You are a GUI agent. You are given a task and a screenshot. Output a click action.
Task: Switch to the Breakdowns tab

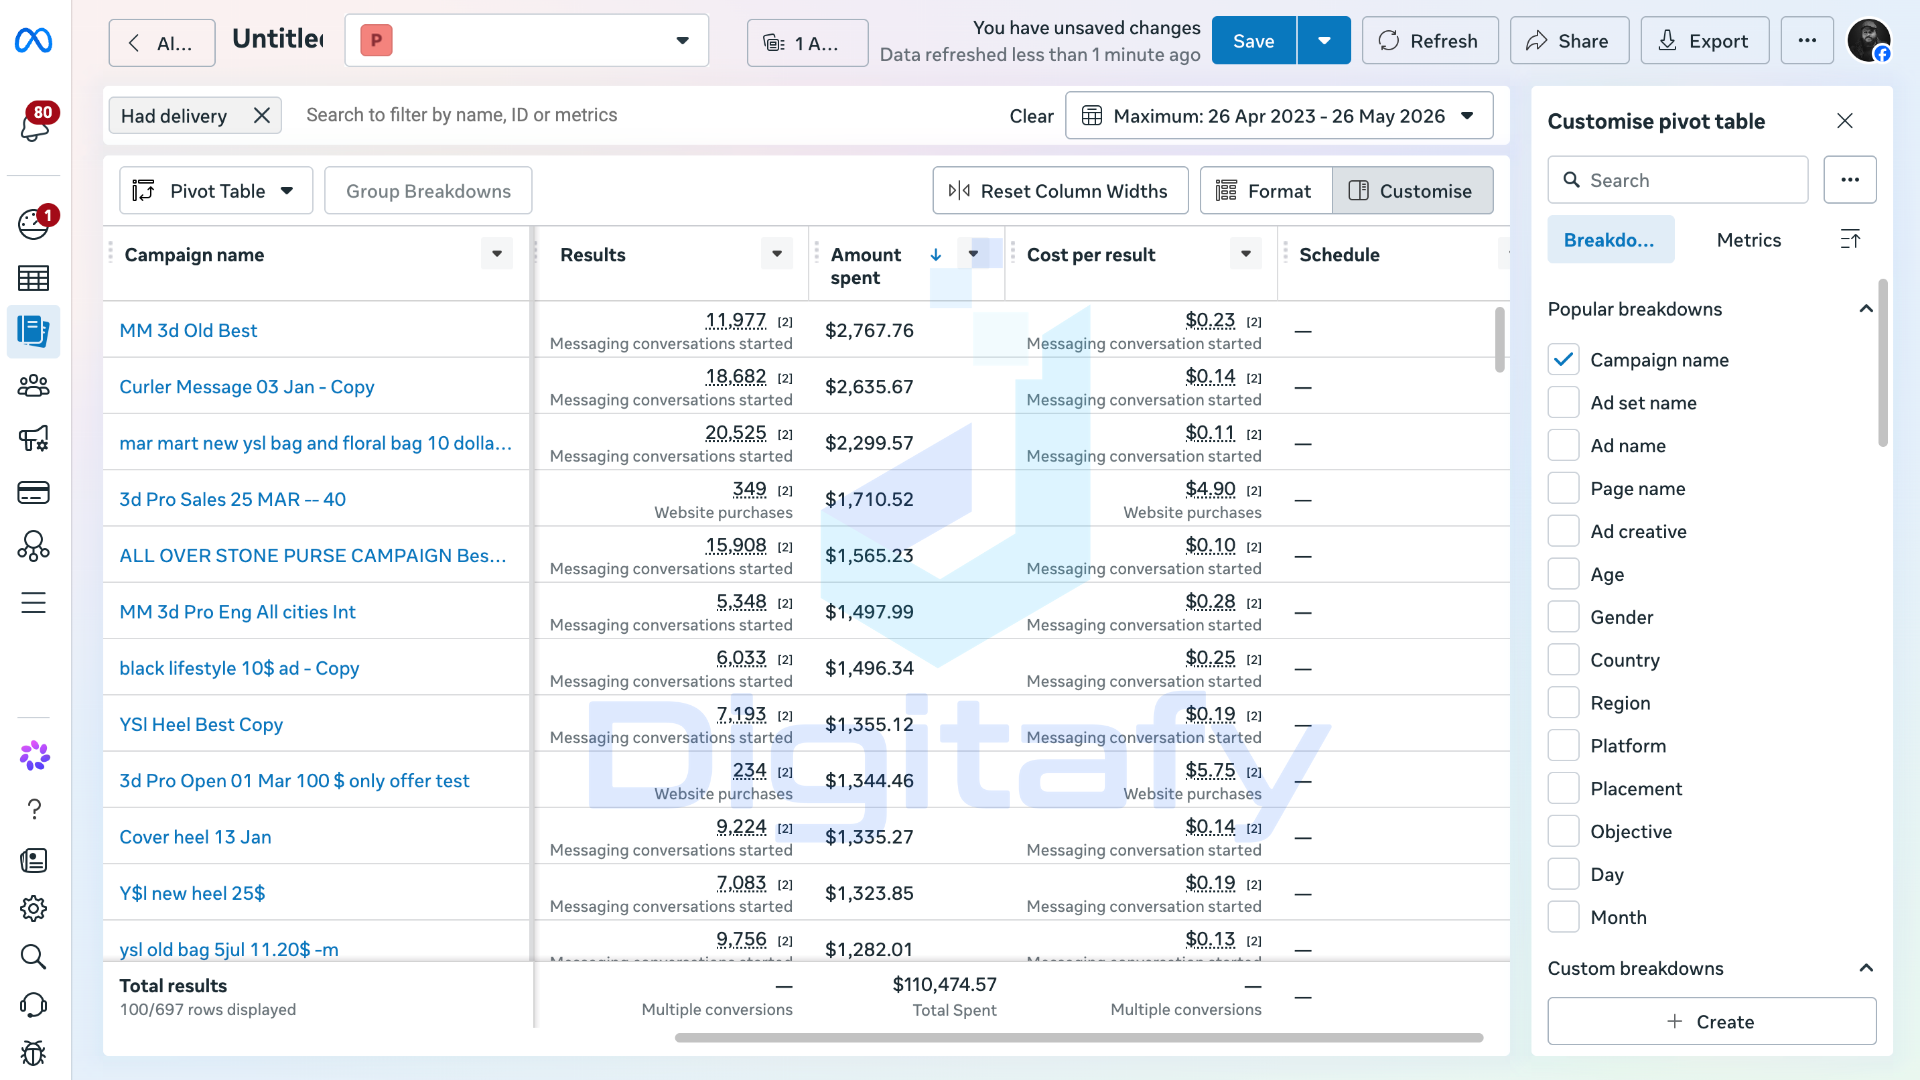tap(1610, 240)
